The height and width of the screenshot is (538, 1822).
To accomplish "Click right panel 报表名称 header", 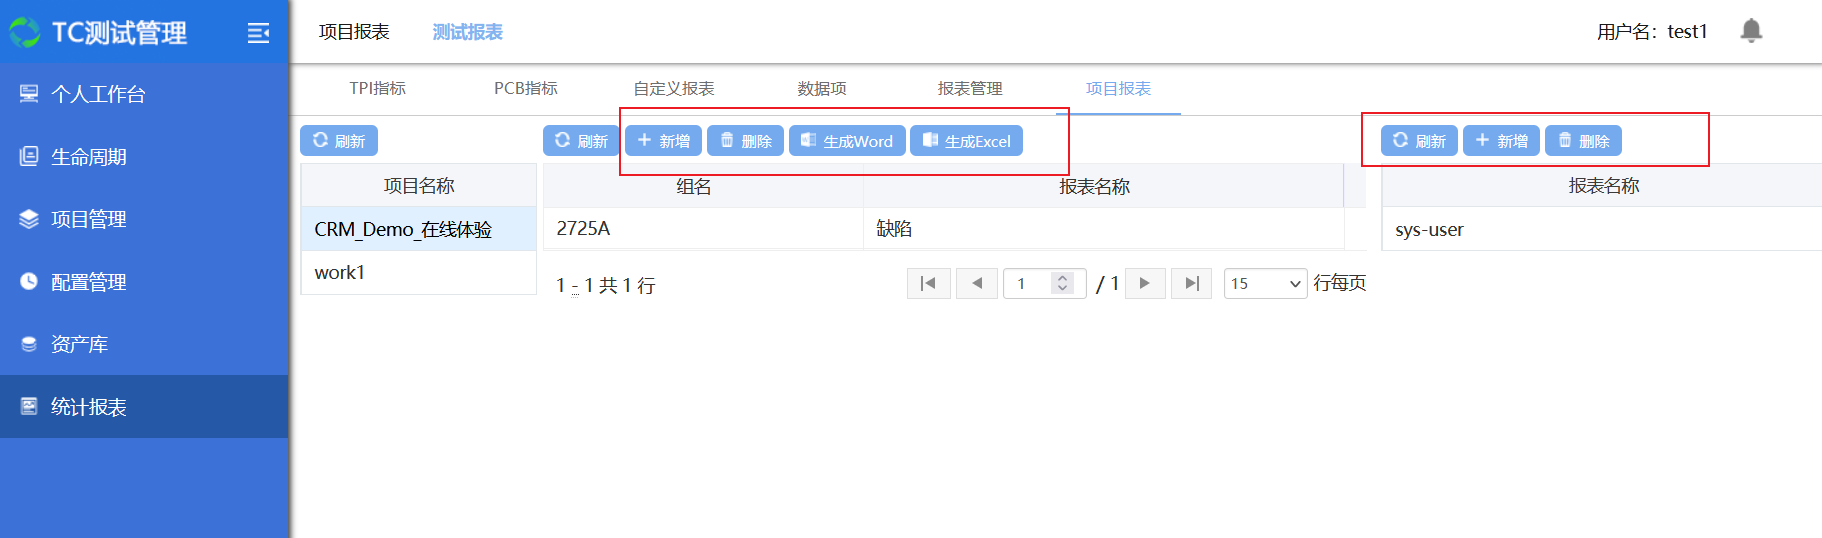I will (x=1602, y=186).
